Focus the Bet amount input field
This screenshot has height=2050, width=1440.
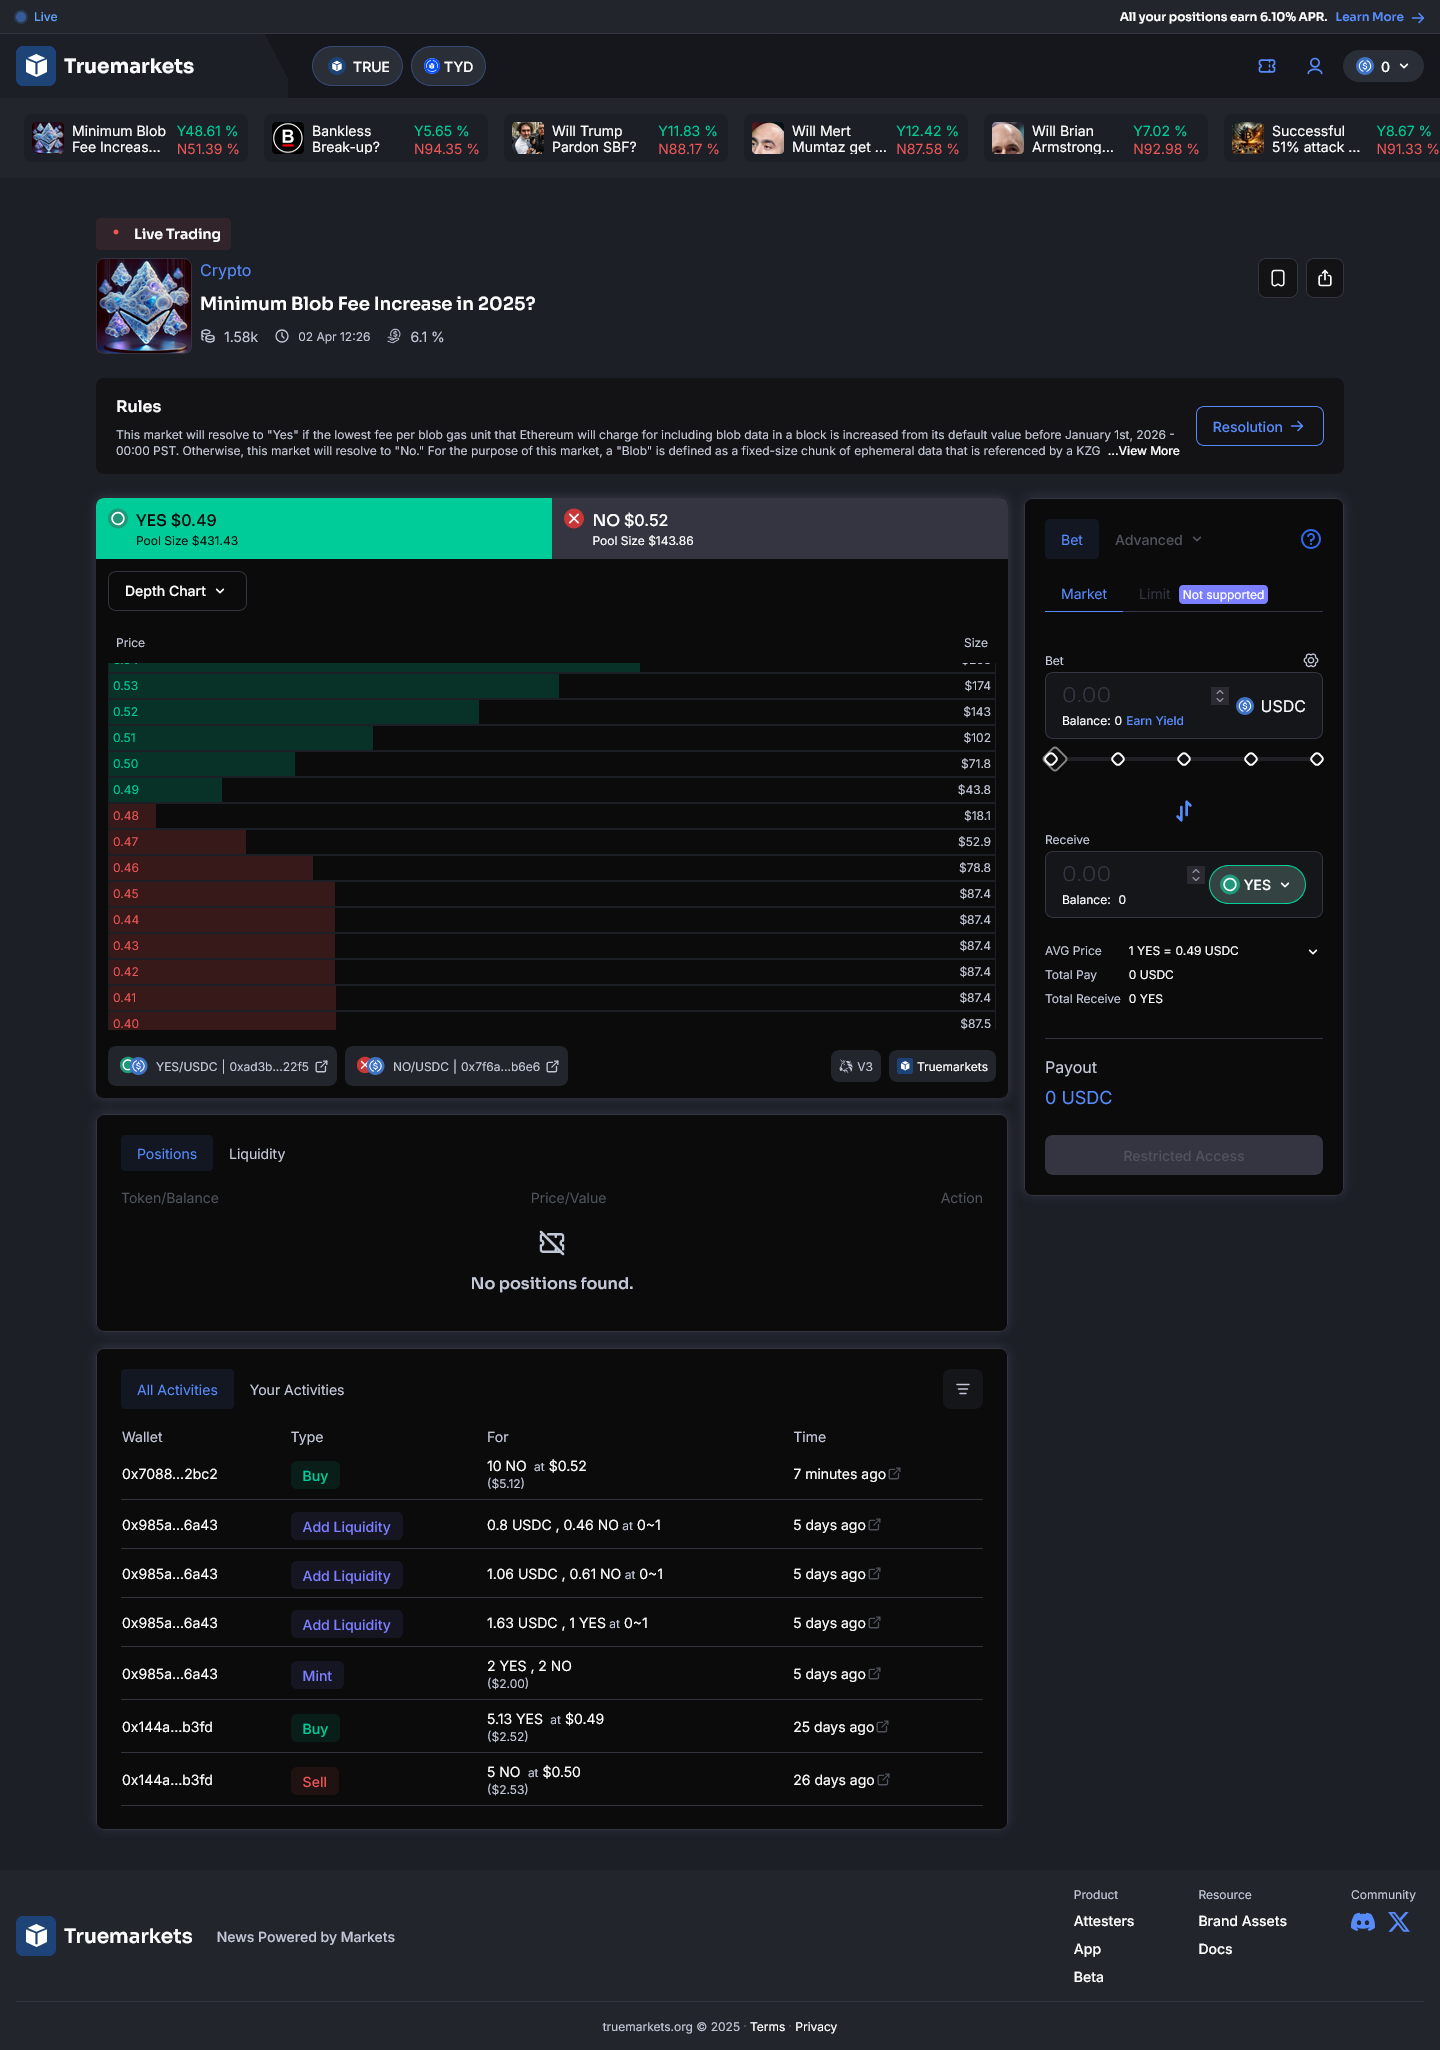point(1132,695)
